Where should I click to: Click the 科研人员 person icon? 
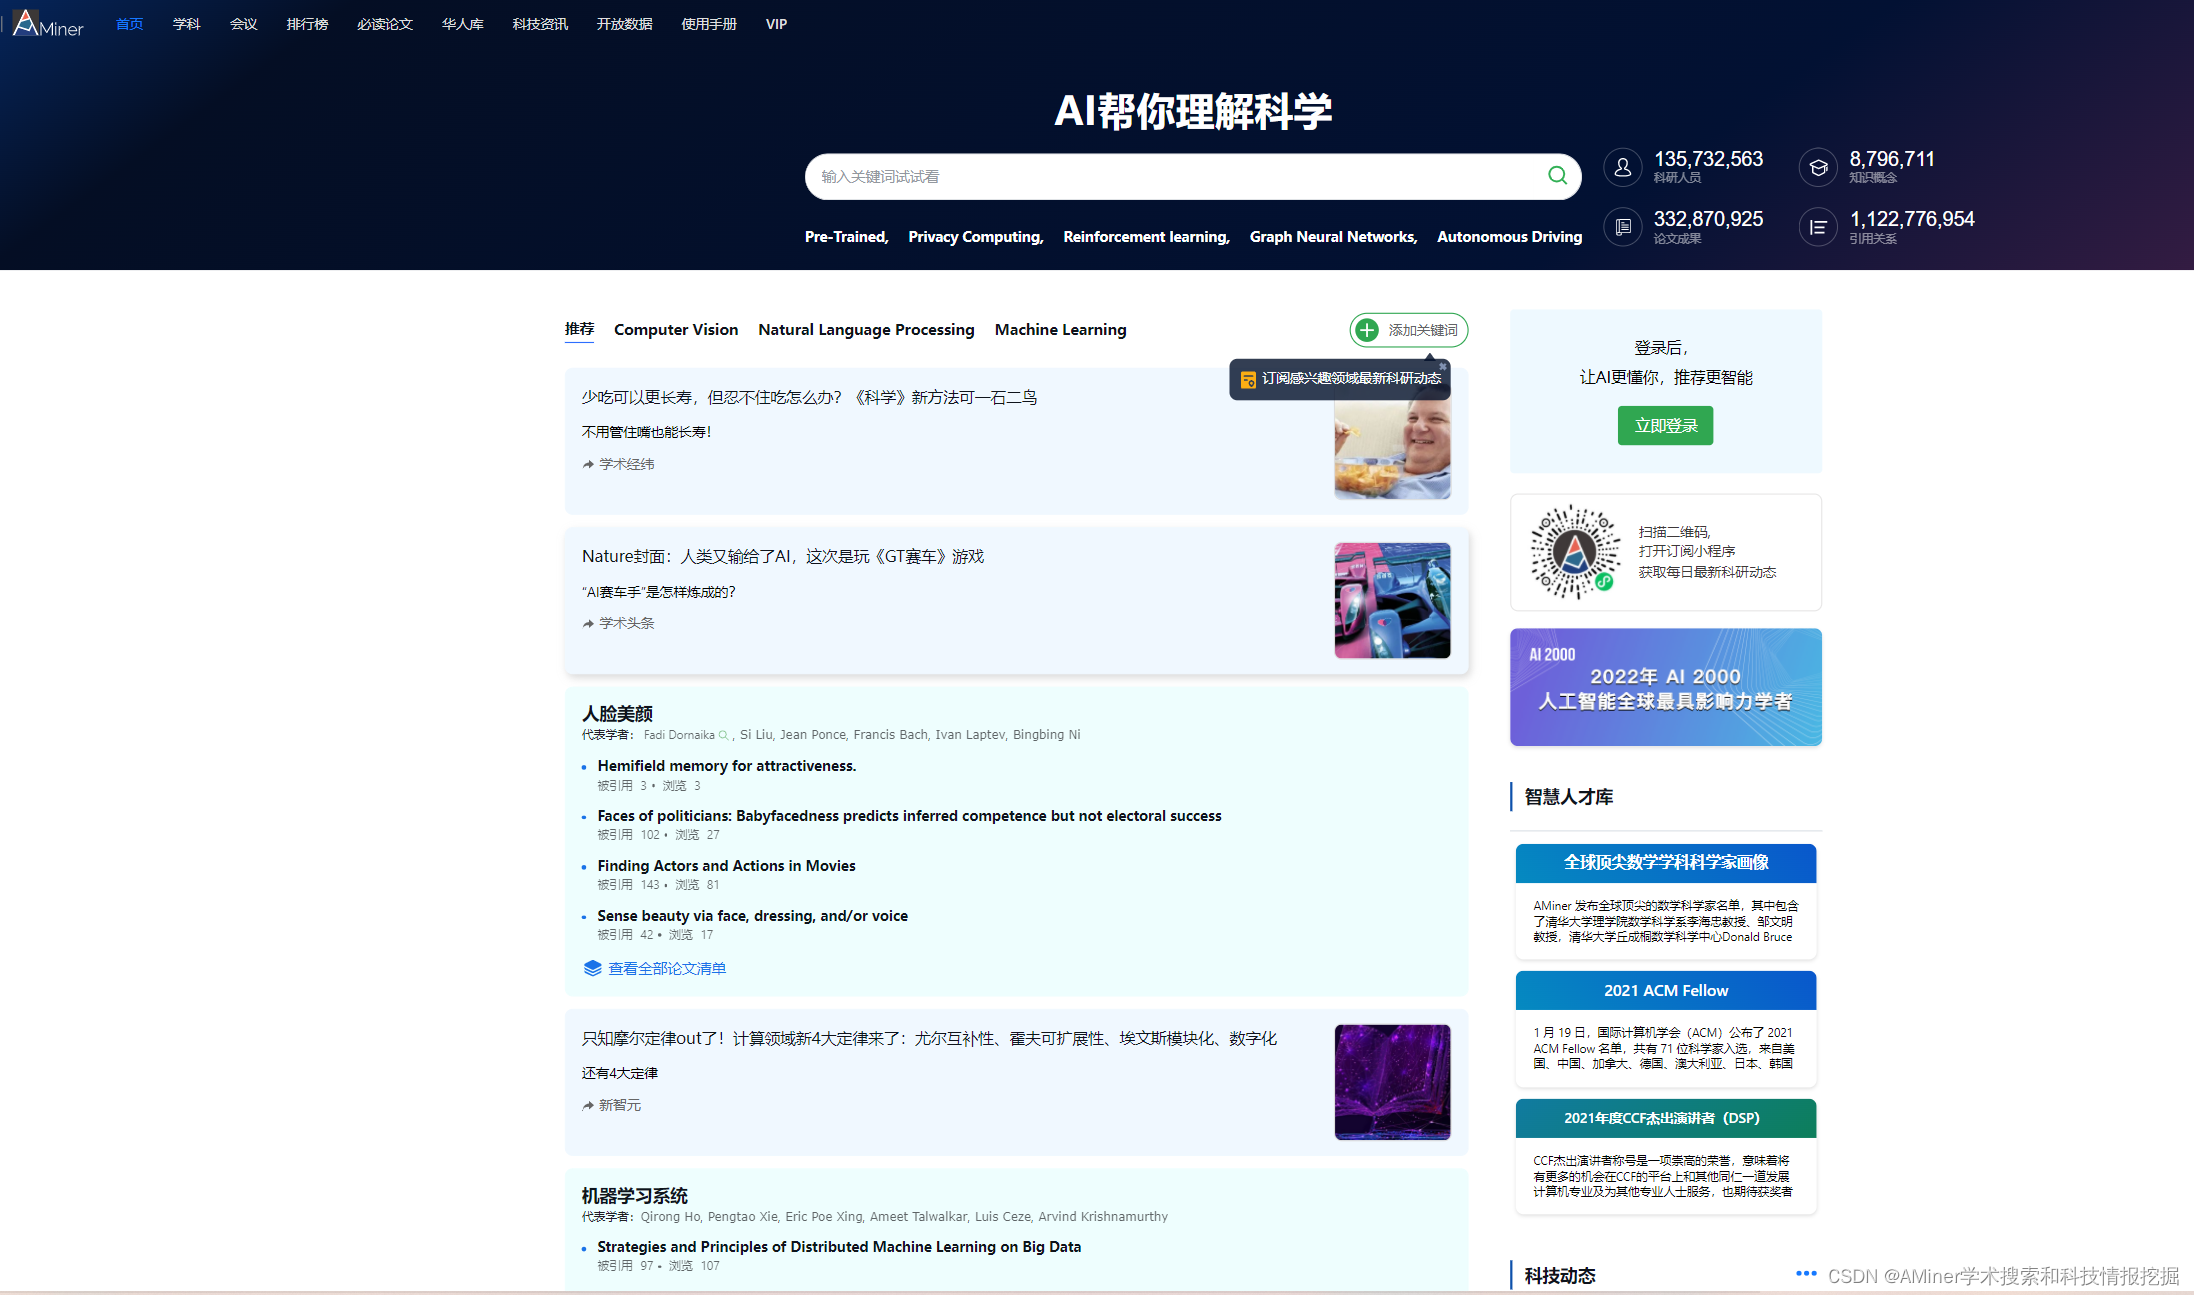tap(1622, 167)
